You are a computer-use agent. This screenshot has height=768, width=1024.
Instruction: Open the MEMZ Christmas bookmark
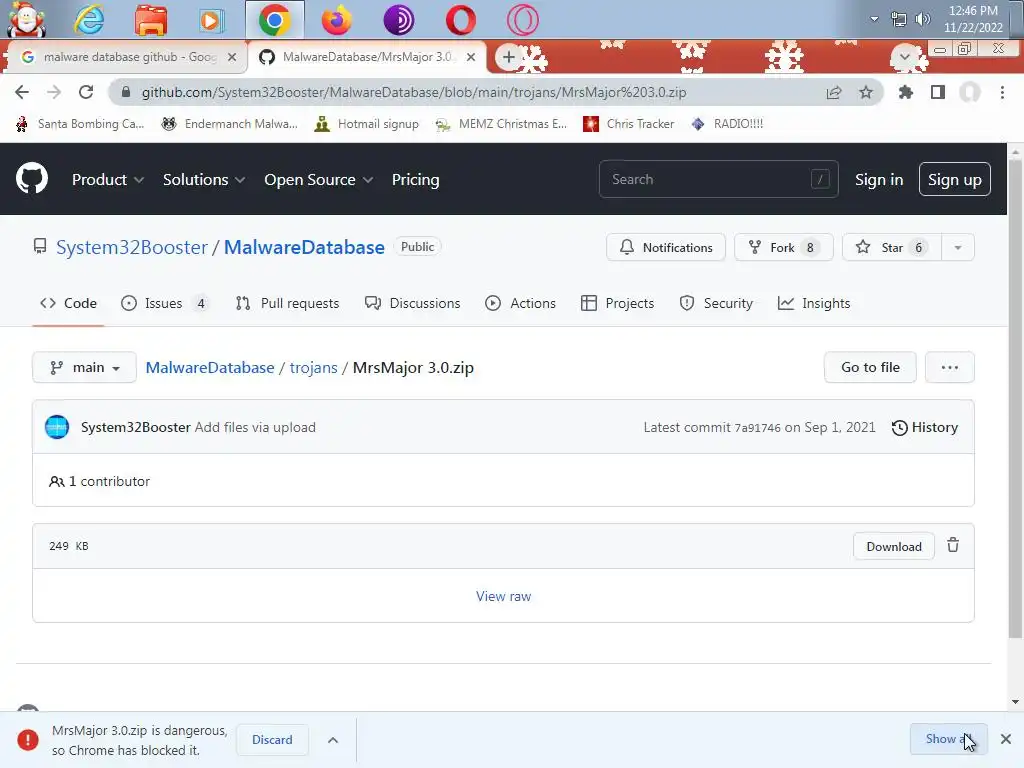click(502, 124)
